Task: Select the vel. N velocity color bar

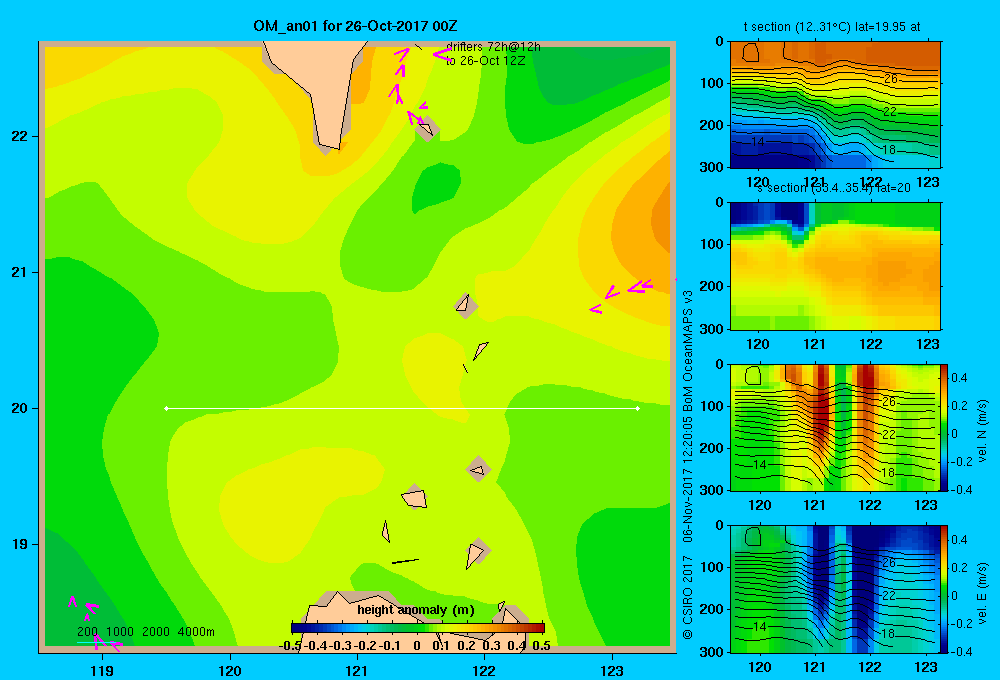Action: 945,427
